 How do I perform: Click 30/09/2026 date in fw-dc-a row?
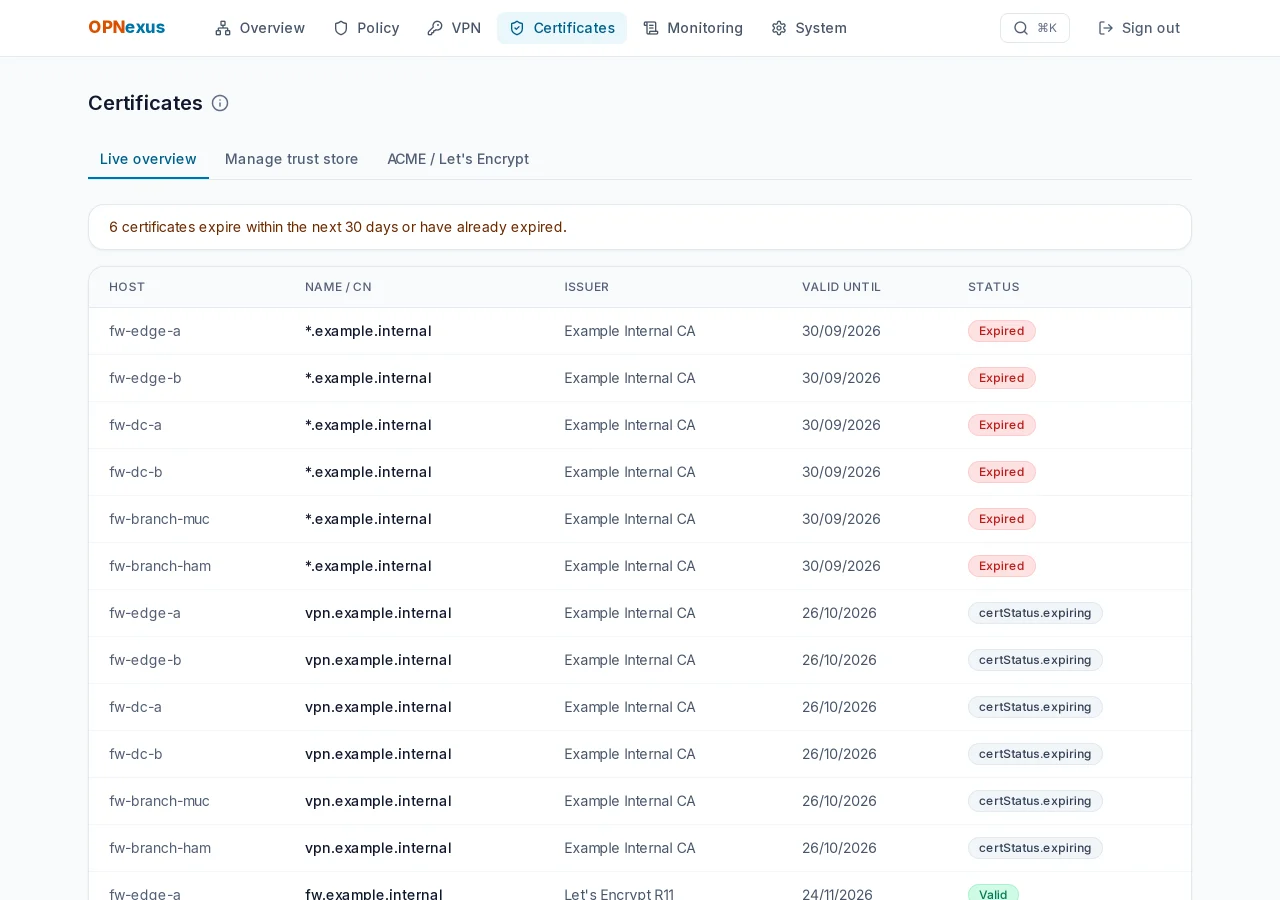(841, 425)
